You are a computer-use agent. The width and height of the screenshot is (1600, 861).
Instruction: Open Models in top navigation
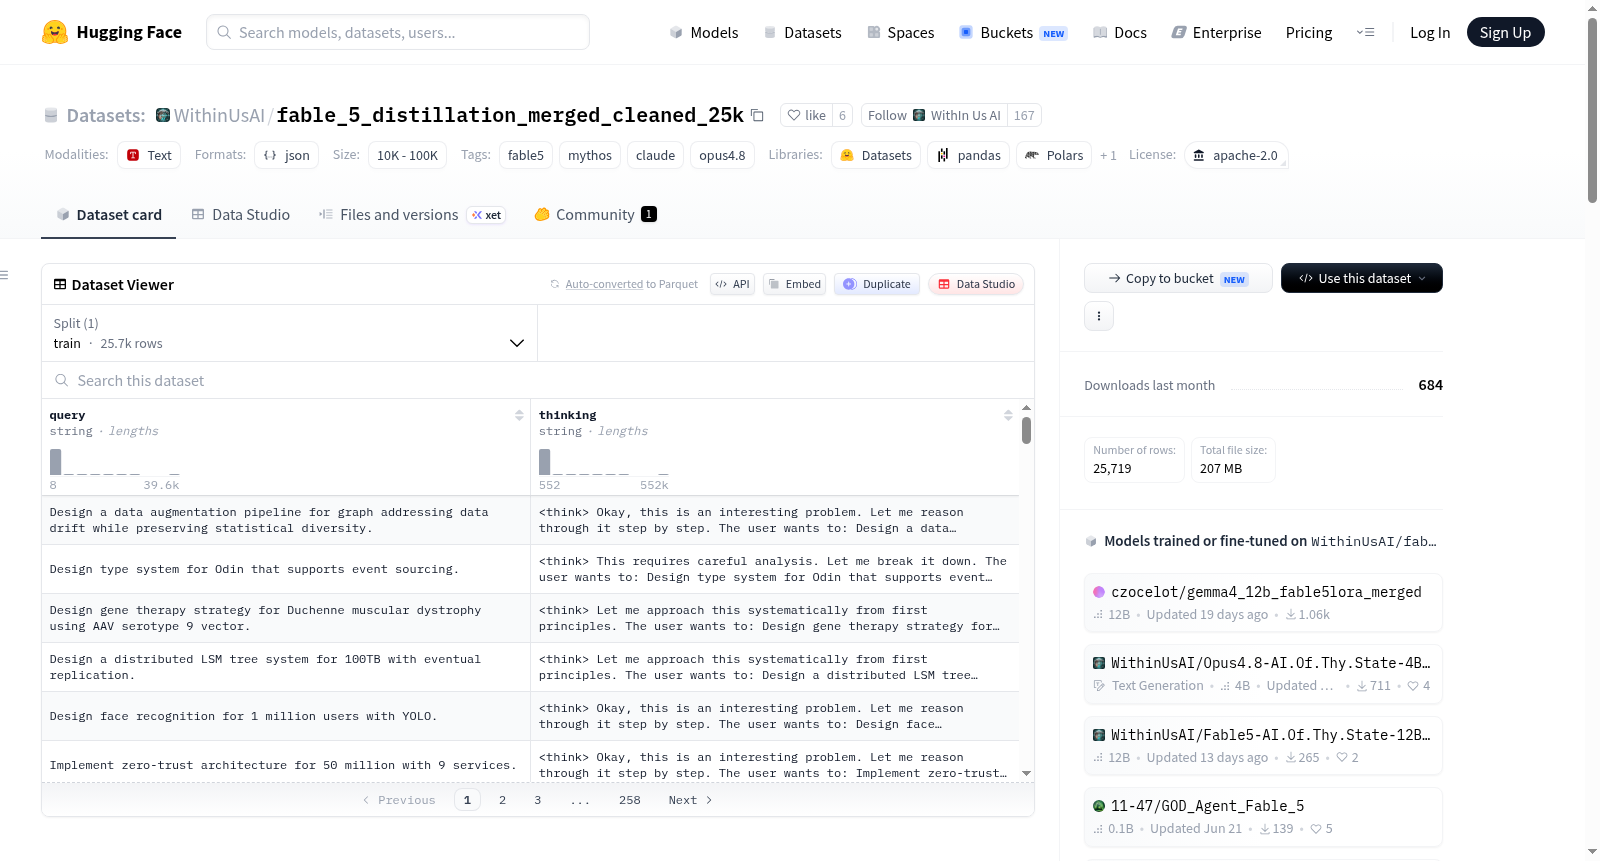coord(704,32)
